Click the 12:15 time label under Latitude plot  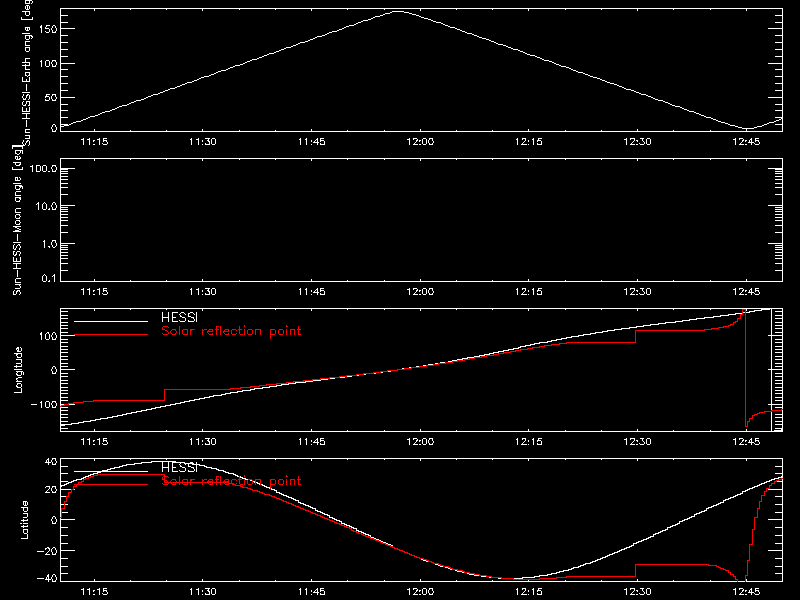(529, 591)
